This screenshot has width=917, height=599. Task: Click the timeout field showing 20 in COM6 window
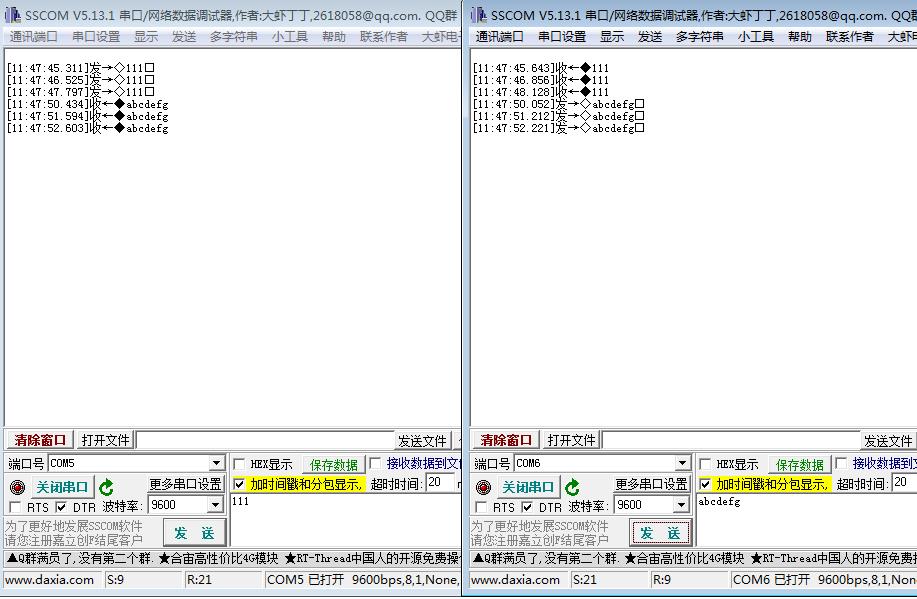pyautogui.click(x=905, y=483)
